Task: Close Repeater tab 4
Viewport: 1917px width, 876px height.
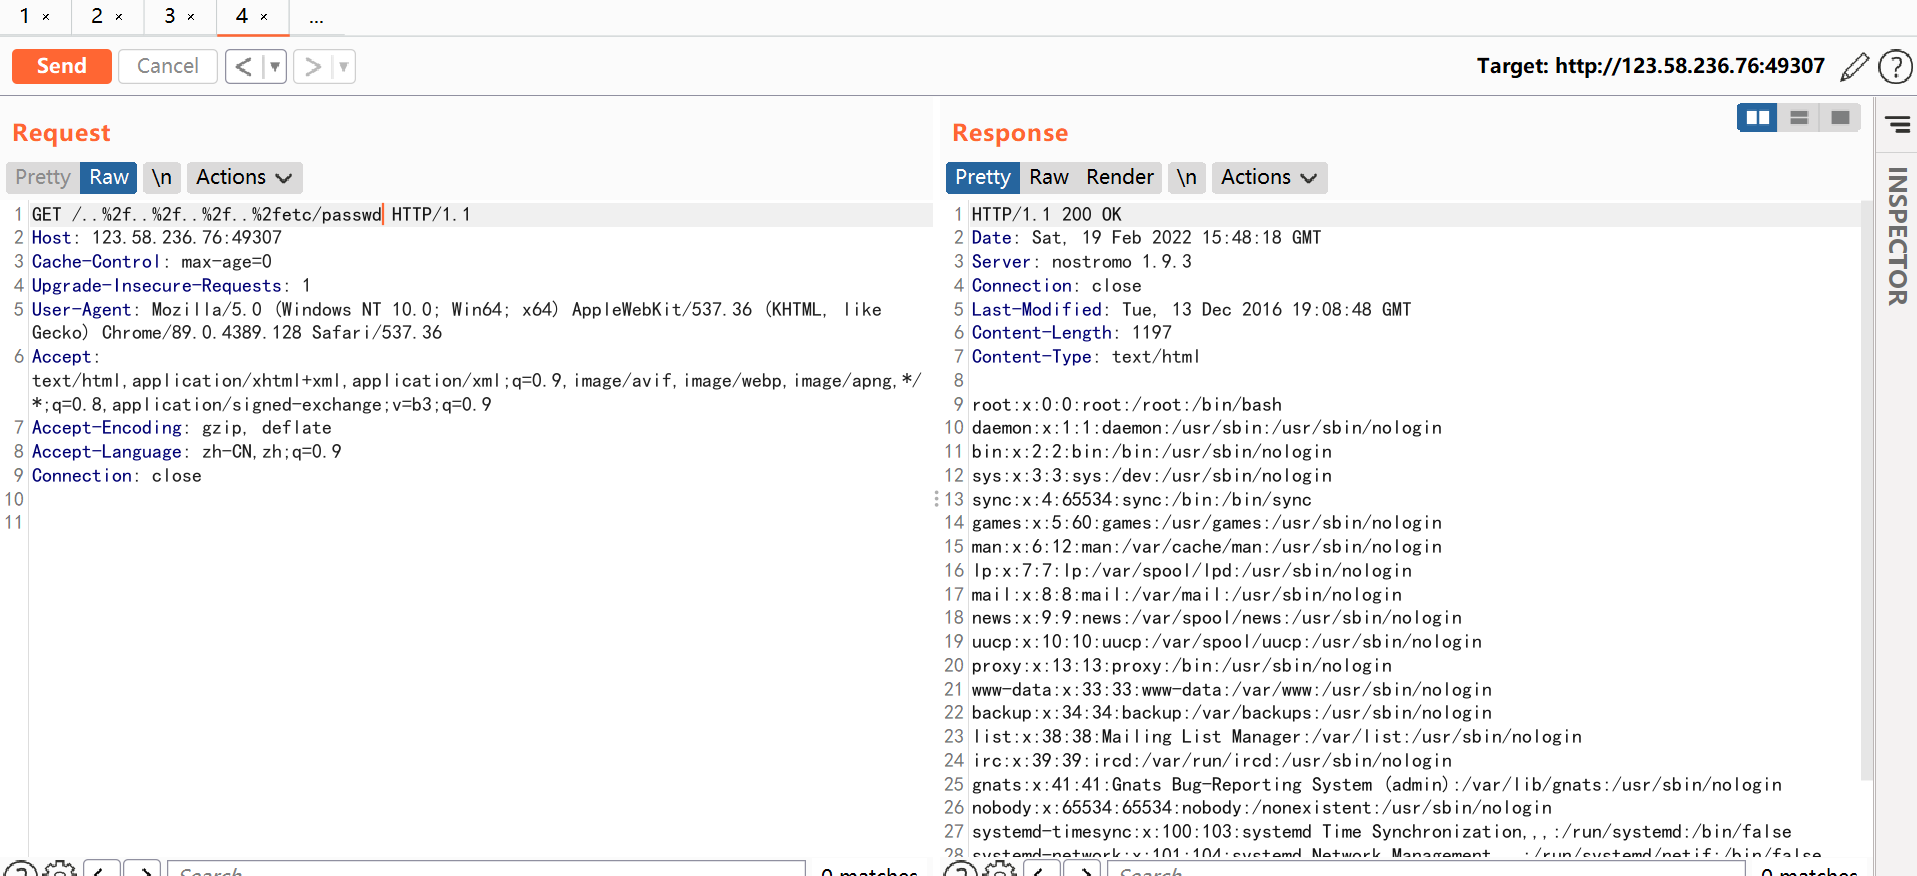Action: [264, 17]
